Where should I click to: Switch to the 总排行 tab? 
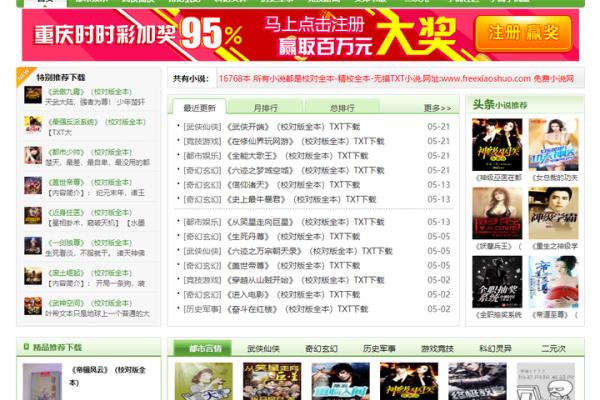(x=342, y=108)
